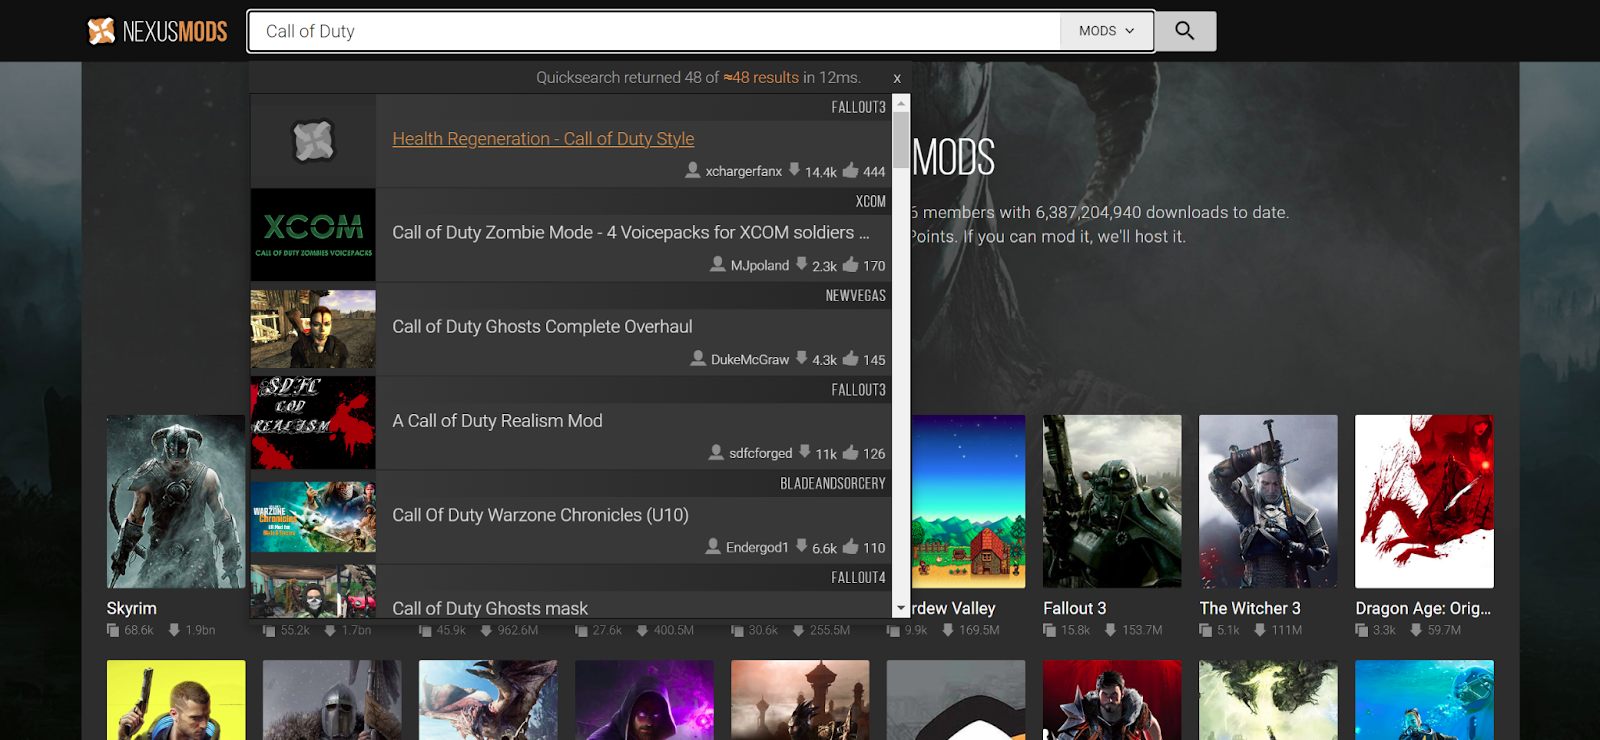Open the Nexus Mods home logo

coord(157,31)
